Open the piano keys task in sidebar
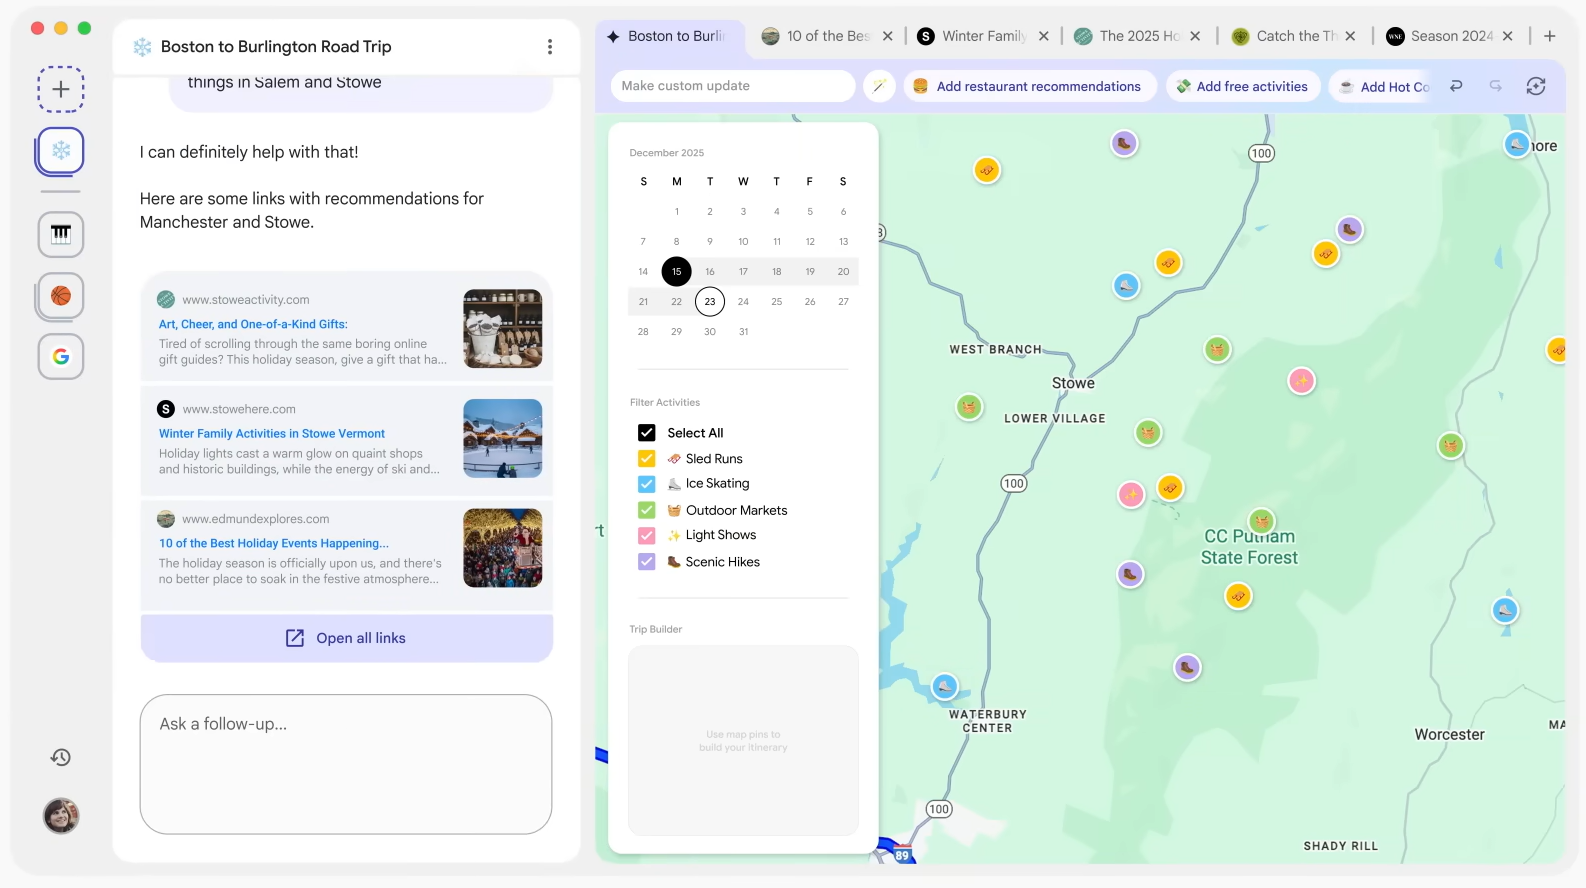This screenshot has height=888, width=1586. click(61, 234)
